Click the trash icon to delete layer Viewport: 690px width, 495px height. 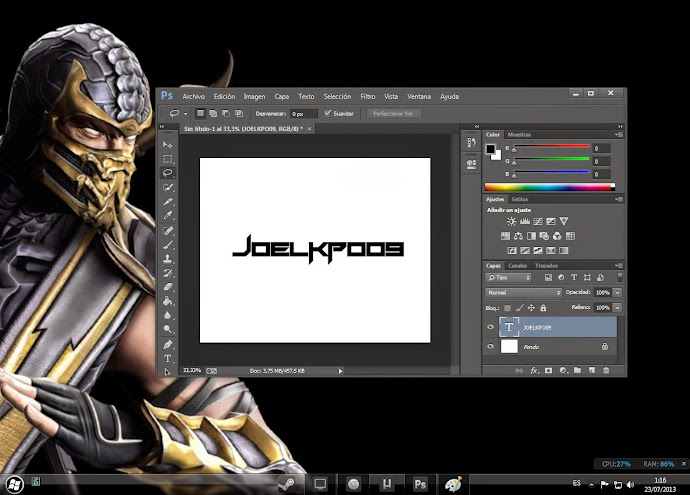[x=605, y=370]
